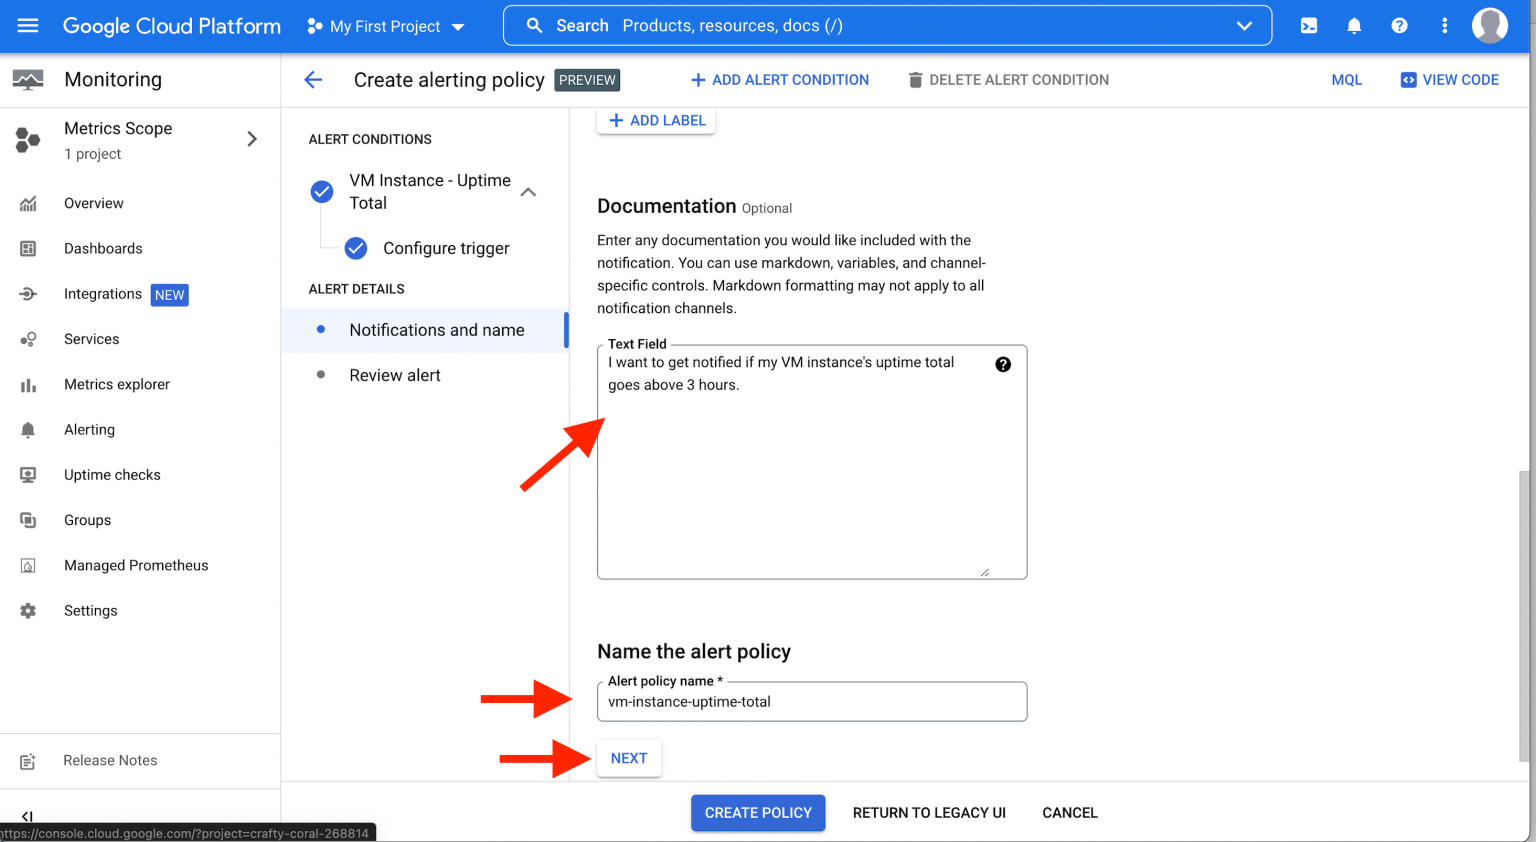Grab the text field resize handle
This screenshot has height=842, width=1536.
[x=985, y=573]
